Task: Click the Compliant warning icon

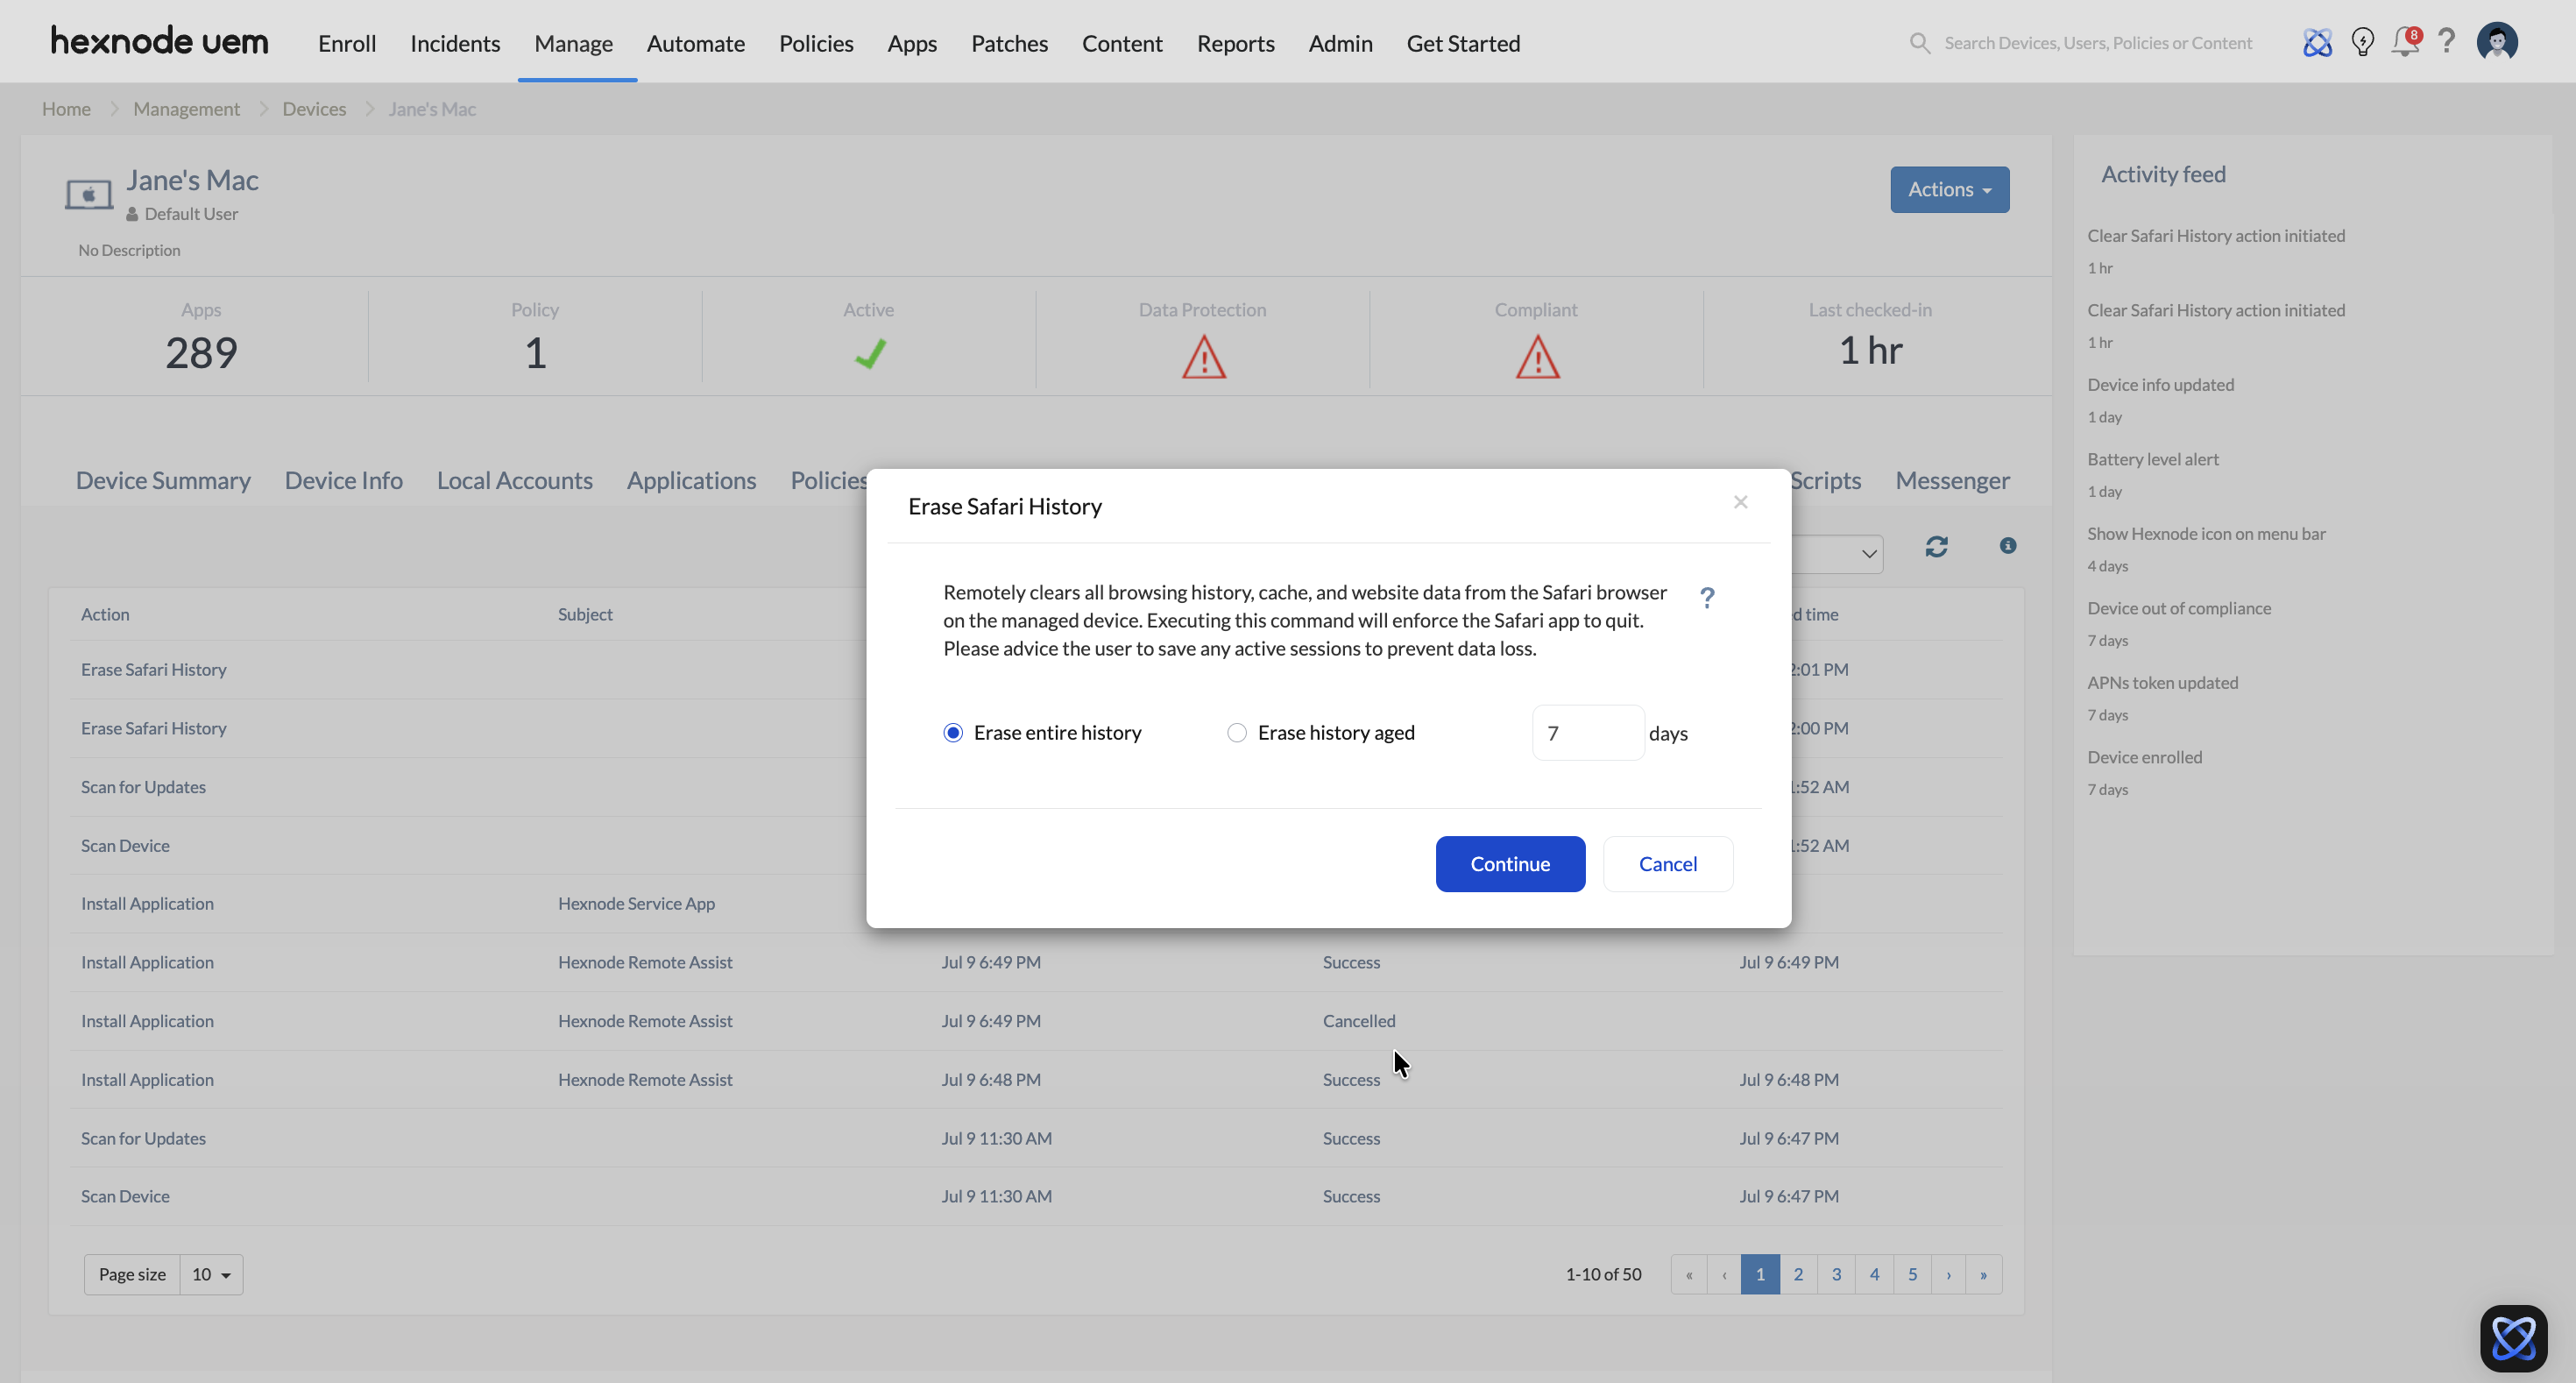Action: (x=1537, y=357)
